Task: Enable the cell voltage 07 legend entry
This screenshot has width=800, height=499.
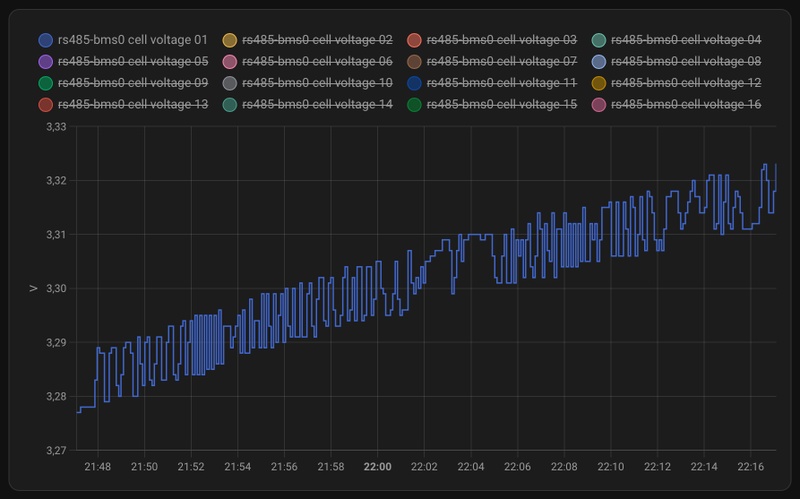Action: [x=492, y=61]
